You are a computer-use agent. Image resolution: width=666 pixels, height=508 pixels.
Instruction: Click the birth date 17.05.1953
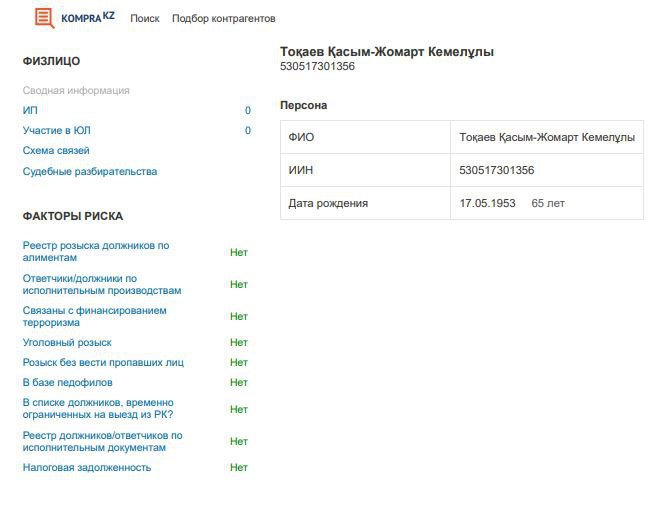(488, 203)
